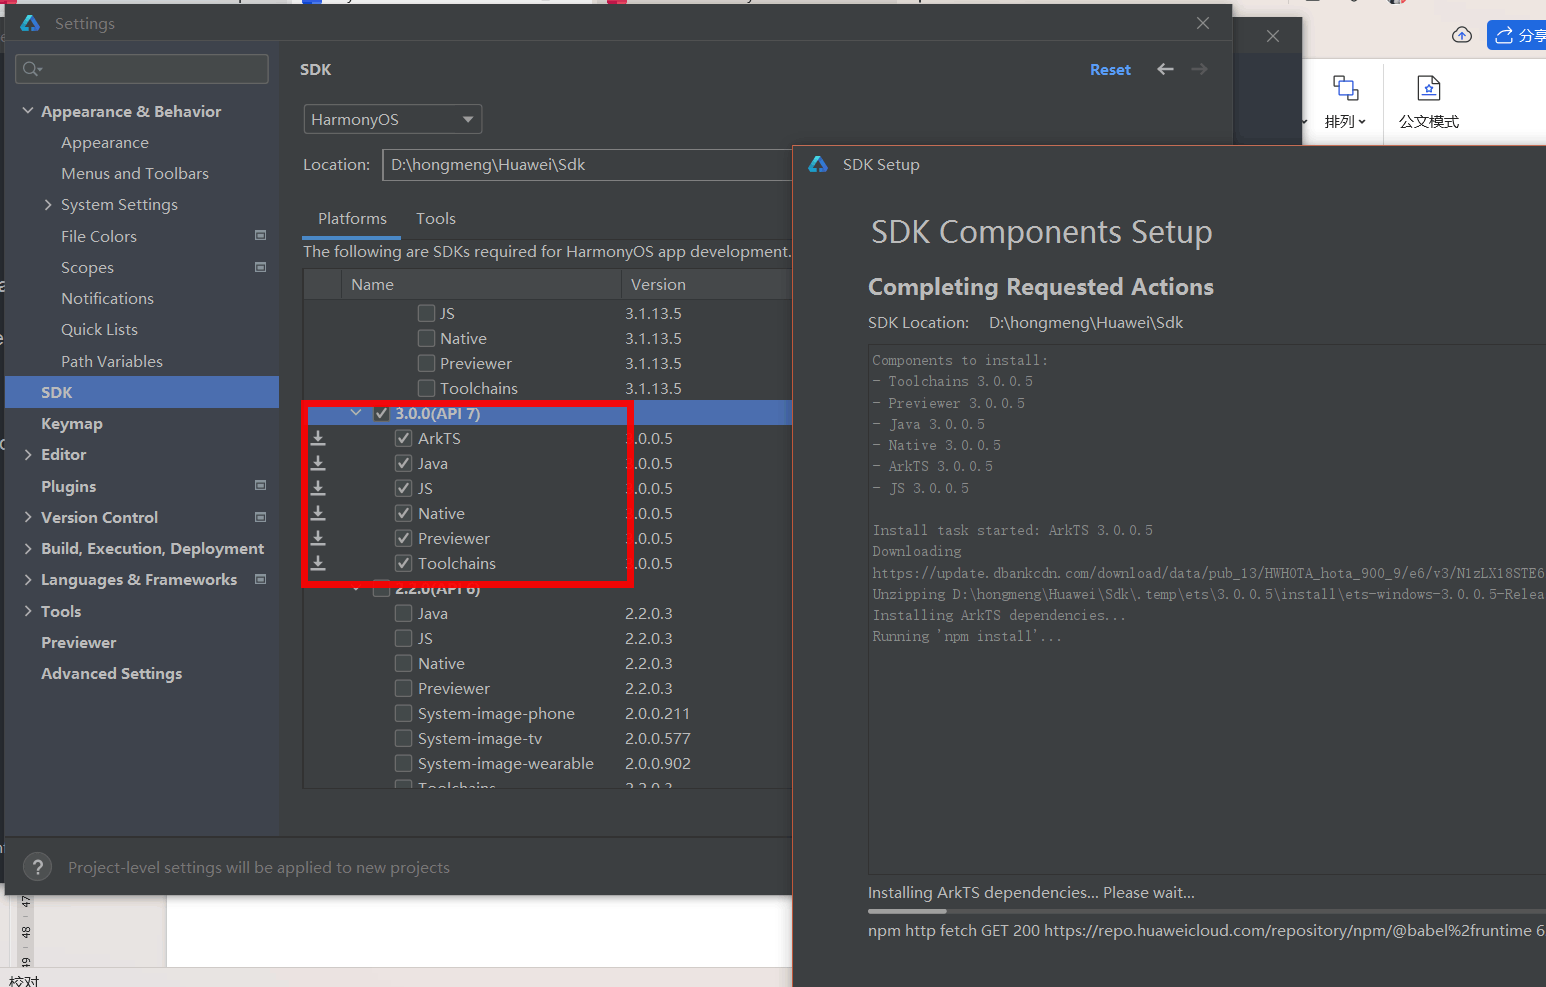Open the HarmonyOS SDK type dropdown
This screenshot has height=987, width=1546.
[x=393, y=119]
